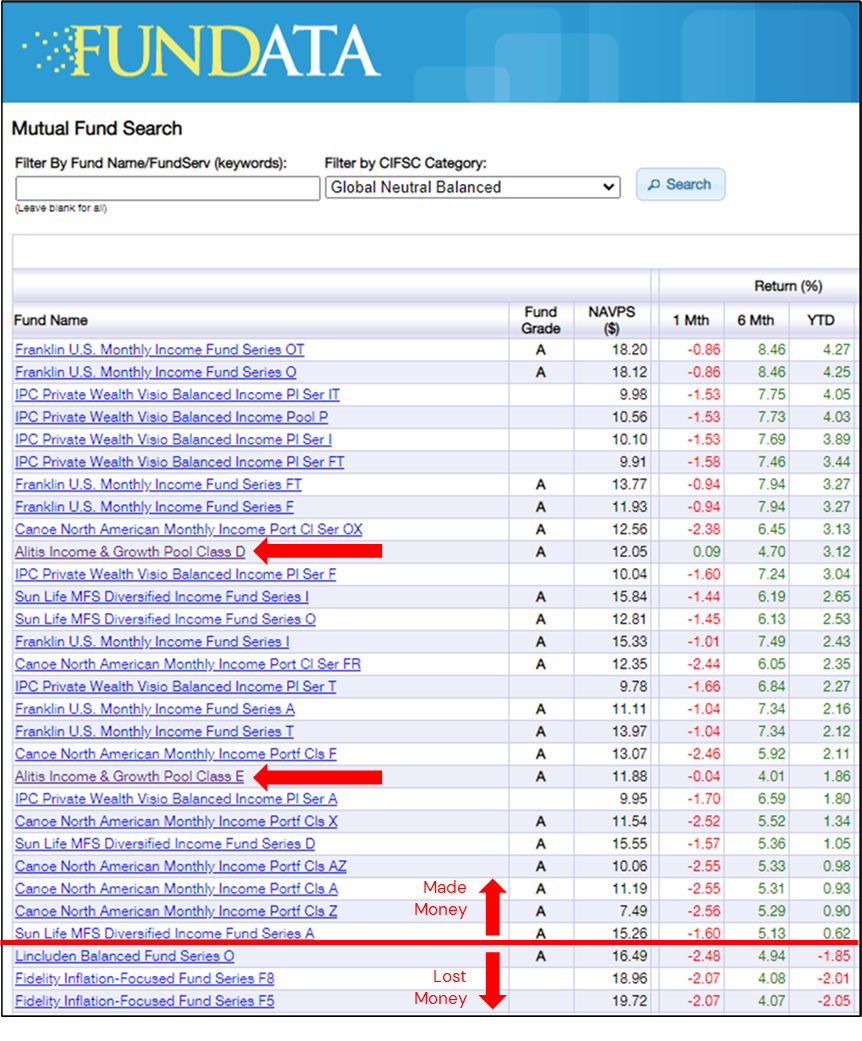862x1041 pixels.
Task: Open Sun Life MFS Diversified Income Fund Series D
Action: pos(165,844)
